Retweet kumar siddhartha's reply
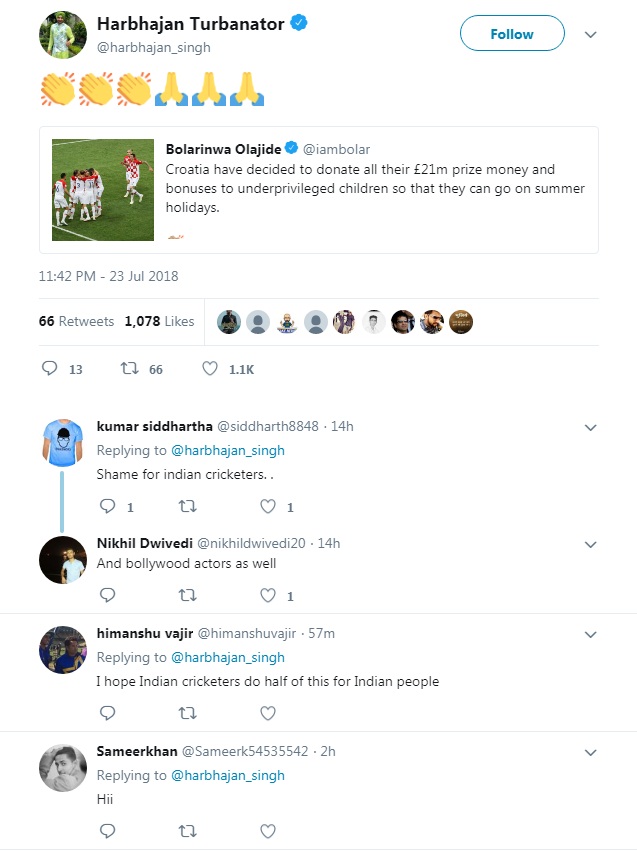Viewport: 637px width, 851px height. click(187, 507)
